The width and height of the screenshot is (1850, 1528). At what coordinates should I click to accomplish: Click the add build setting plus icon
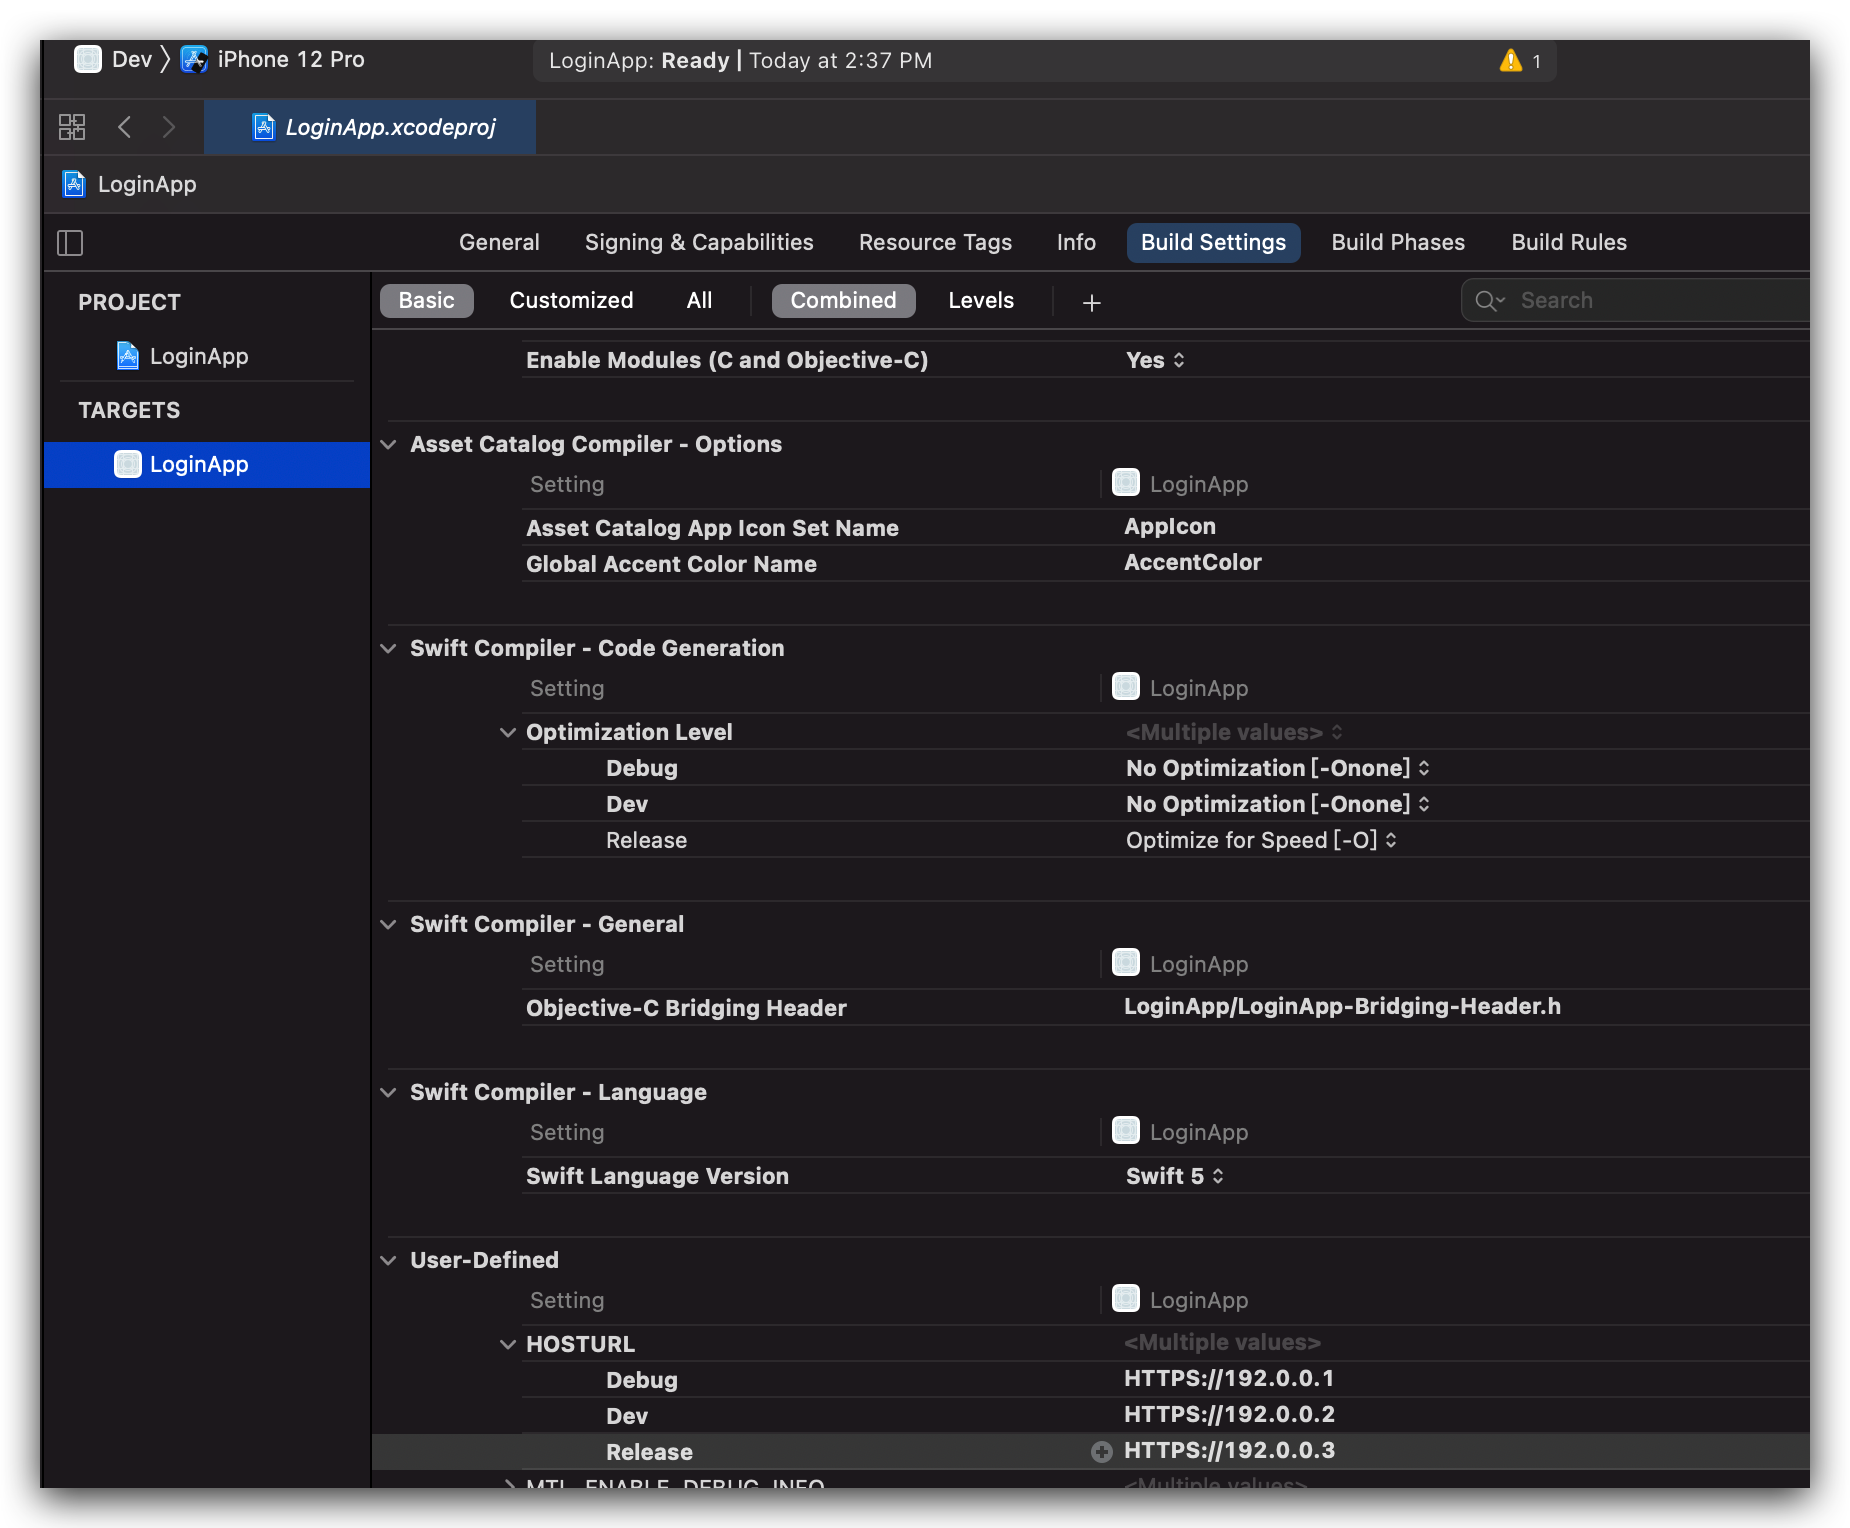coord(1092,302)
